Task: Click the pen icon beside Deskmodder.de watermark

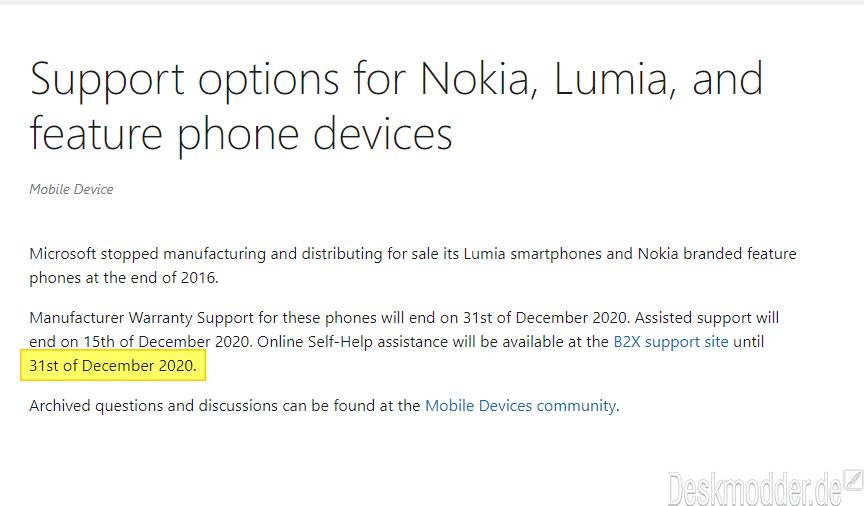Action: (854, 480)
